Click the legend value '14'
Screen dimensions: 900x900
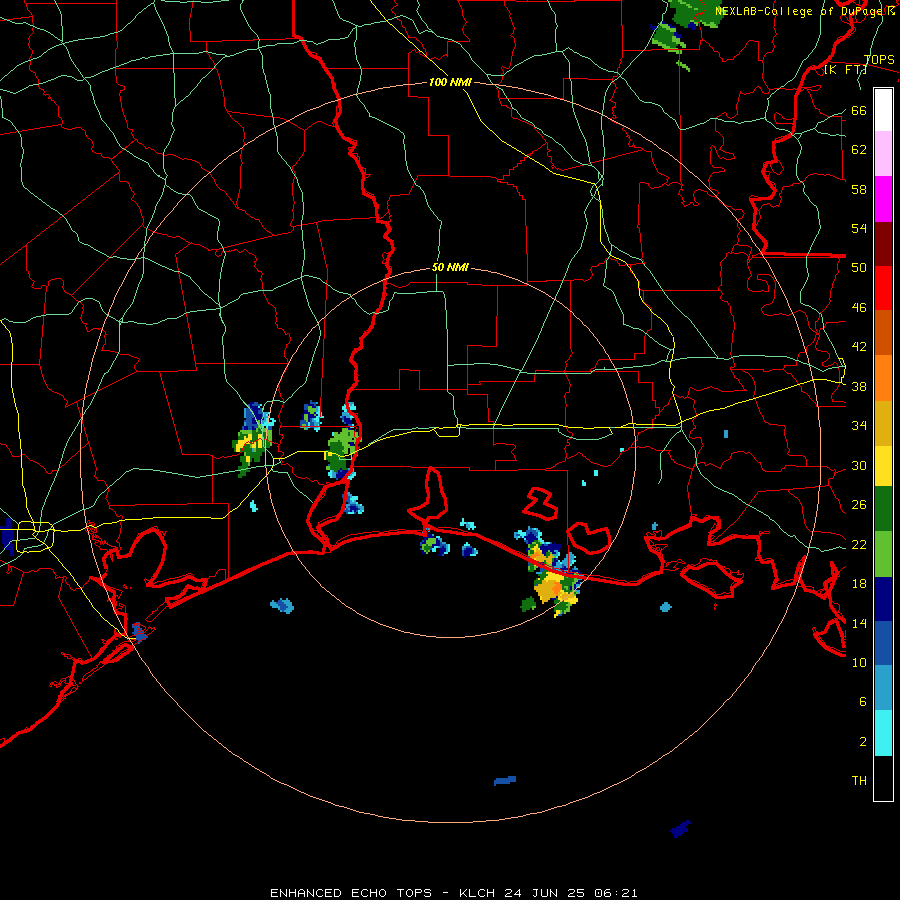(859, 623)
